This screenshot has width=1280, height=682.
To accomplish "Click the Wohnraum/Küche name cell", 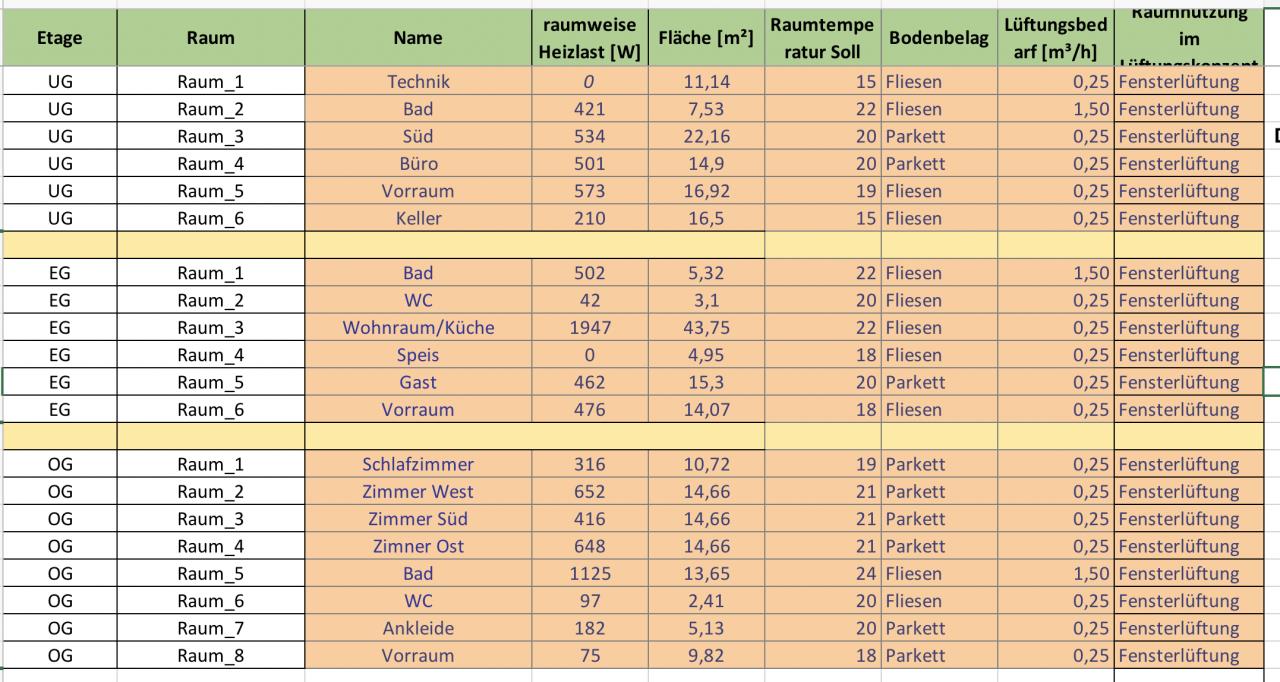I will [418, 328].
